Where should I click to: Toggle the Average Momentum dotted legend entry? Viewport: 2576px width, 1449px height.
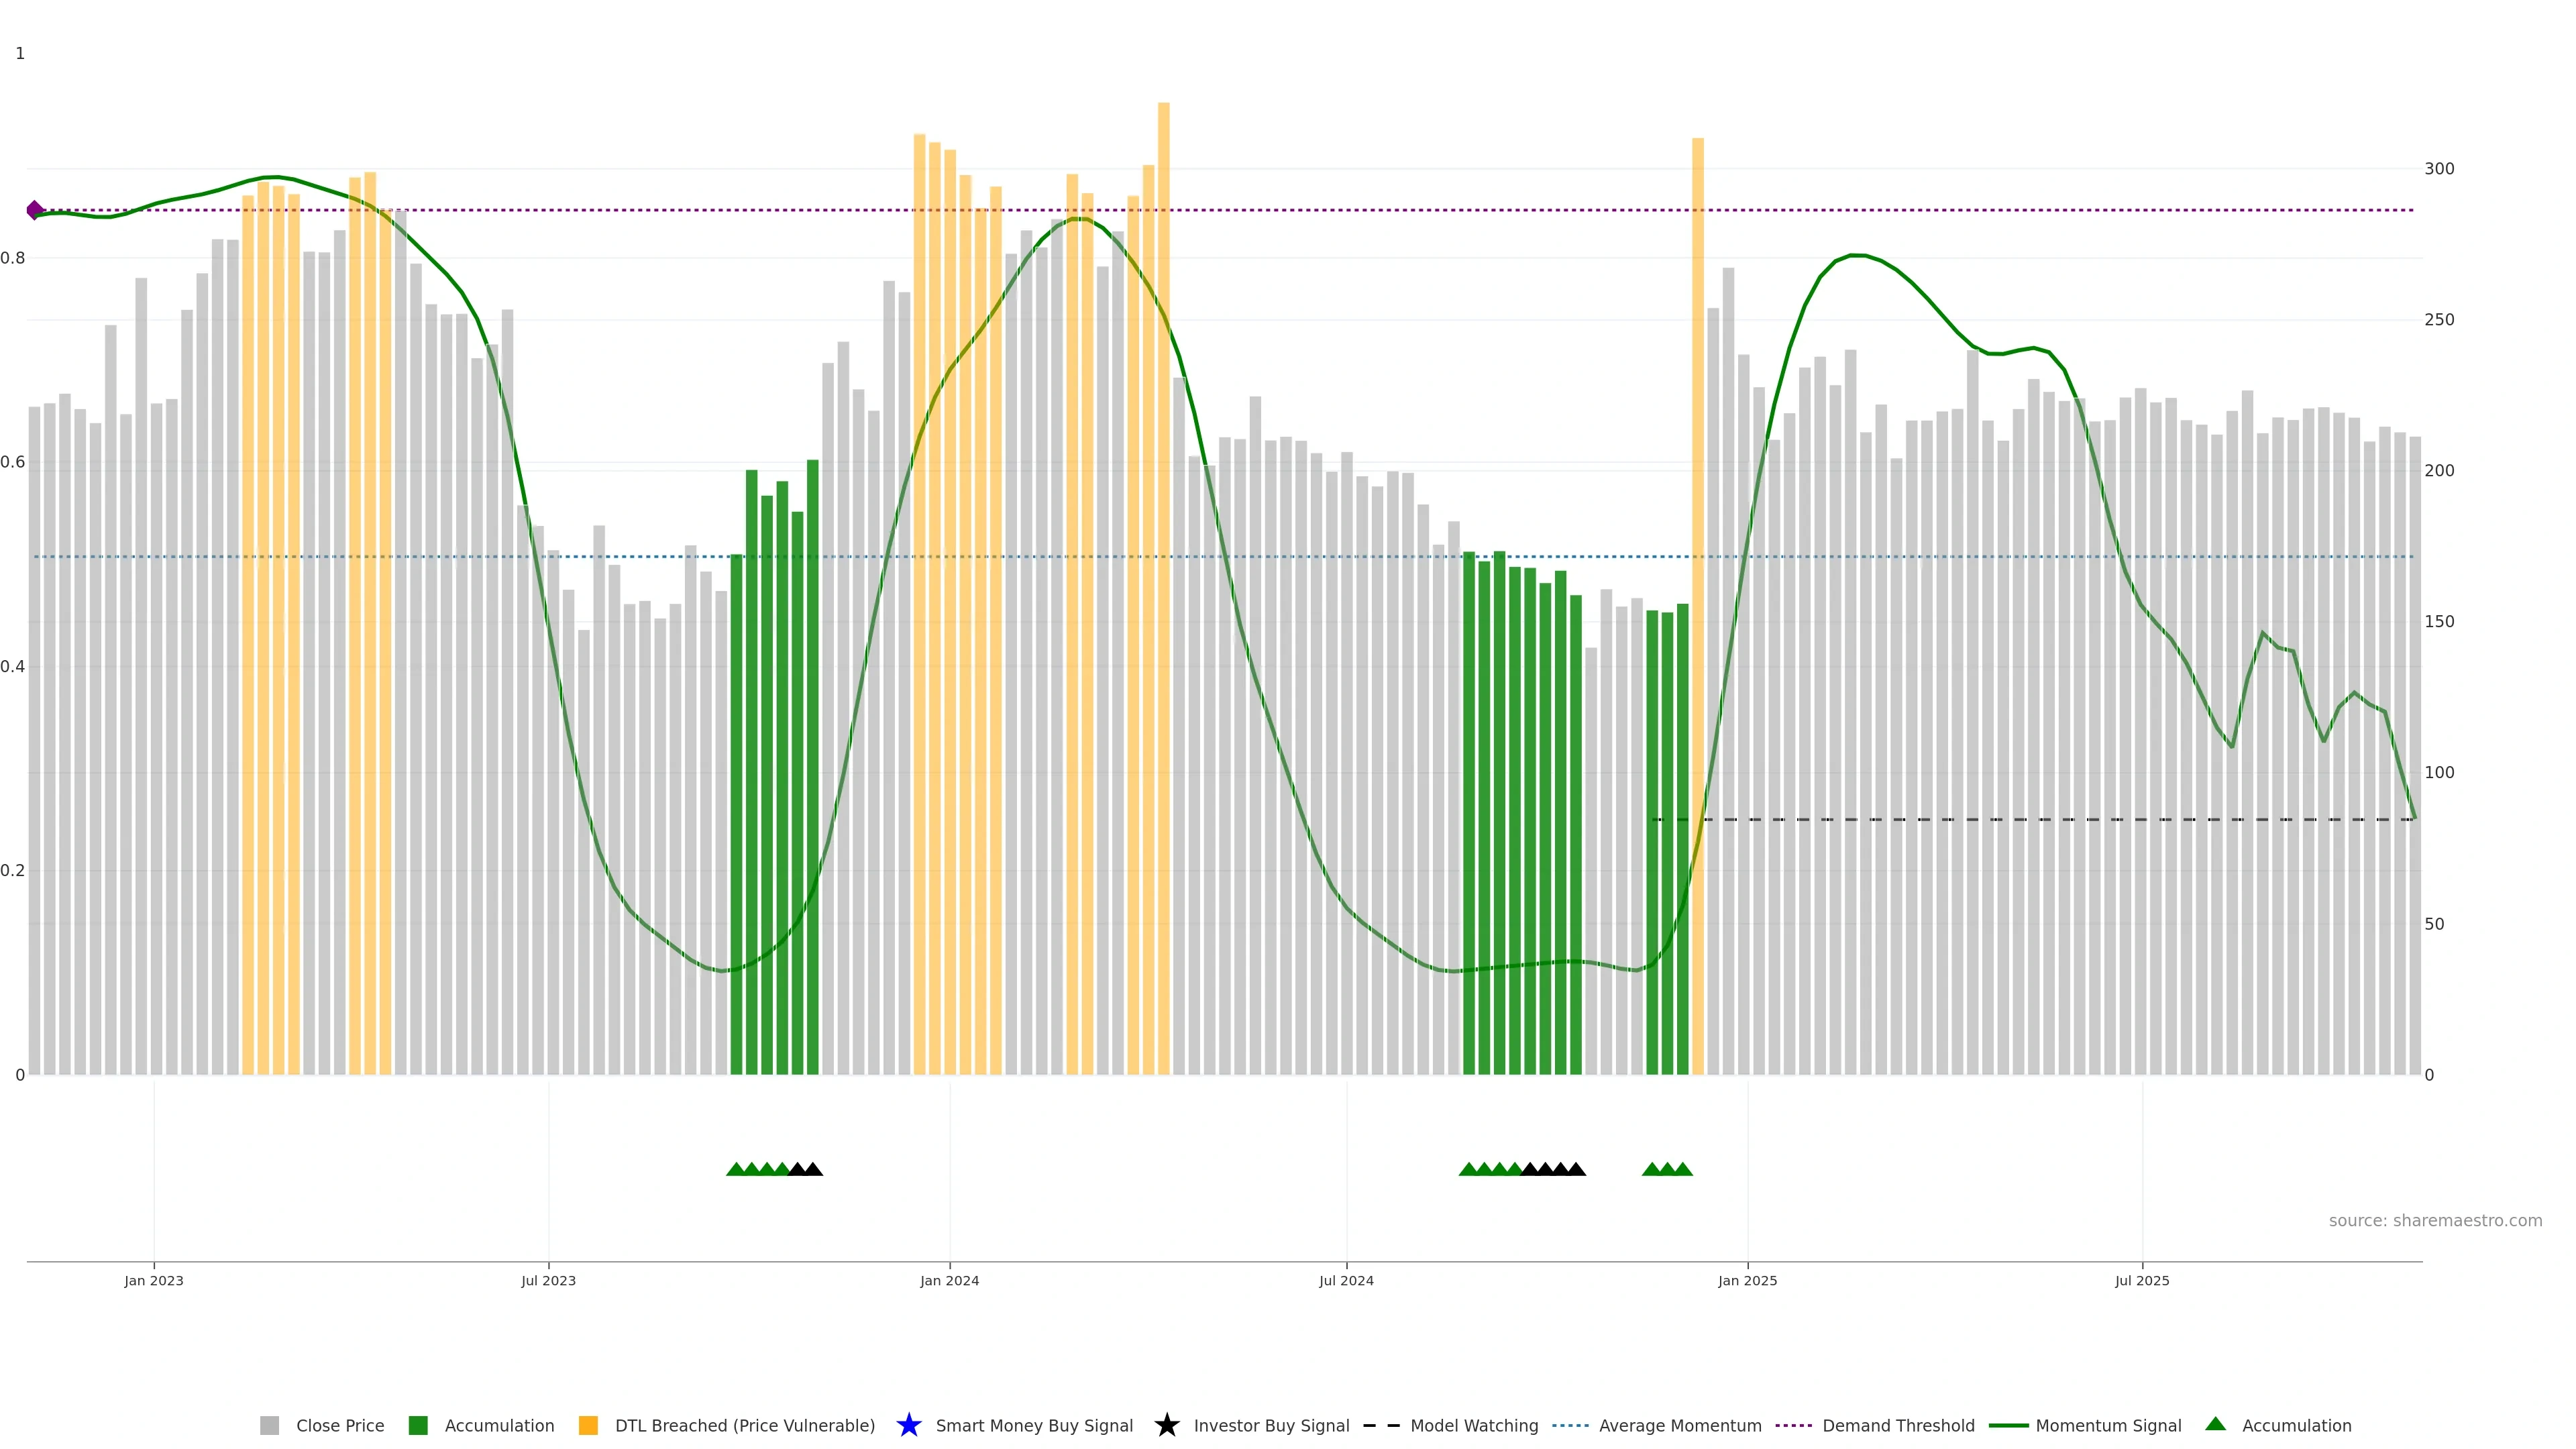(x=1570, y=1425)
